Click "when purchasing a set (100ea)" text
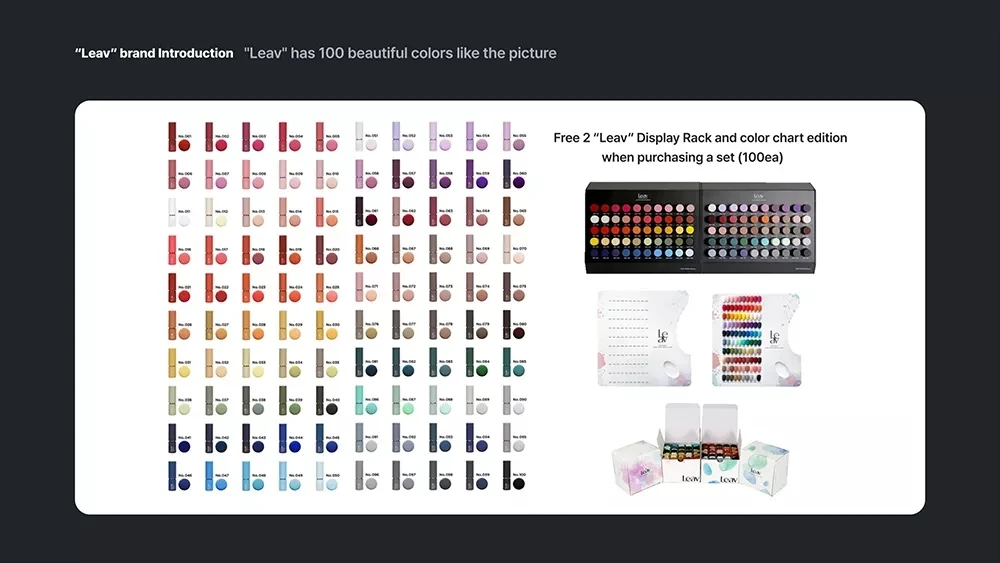 (x=692, y=157)
